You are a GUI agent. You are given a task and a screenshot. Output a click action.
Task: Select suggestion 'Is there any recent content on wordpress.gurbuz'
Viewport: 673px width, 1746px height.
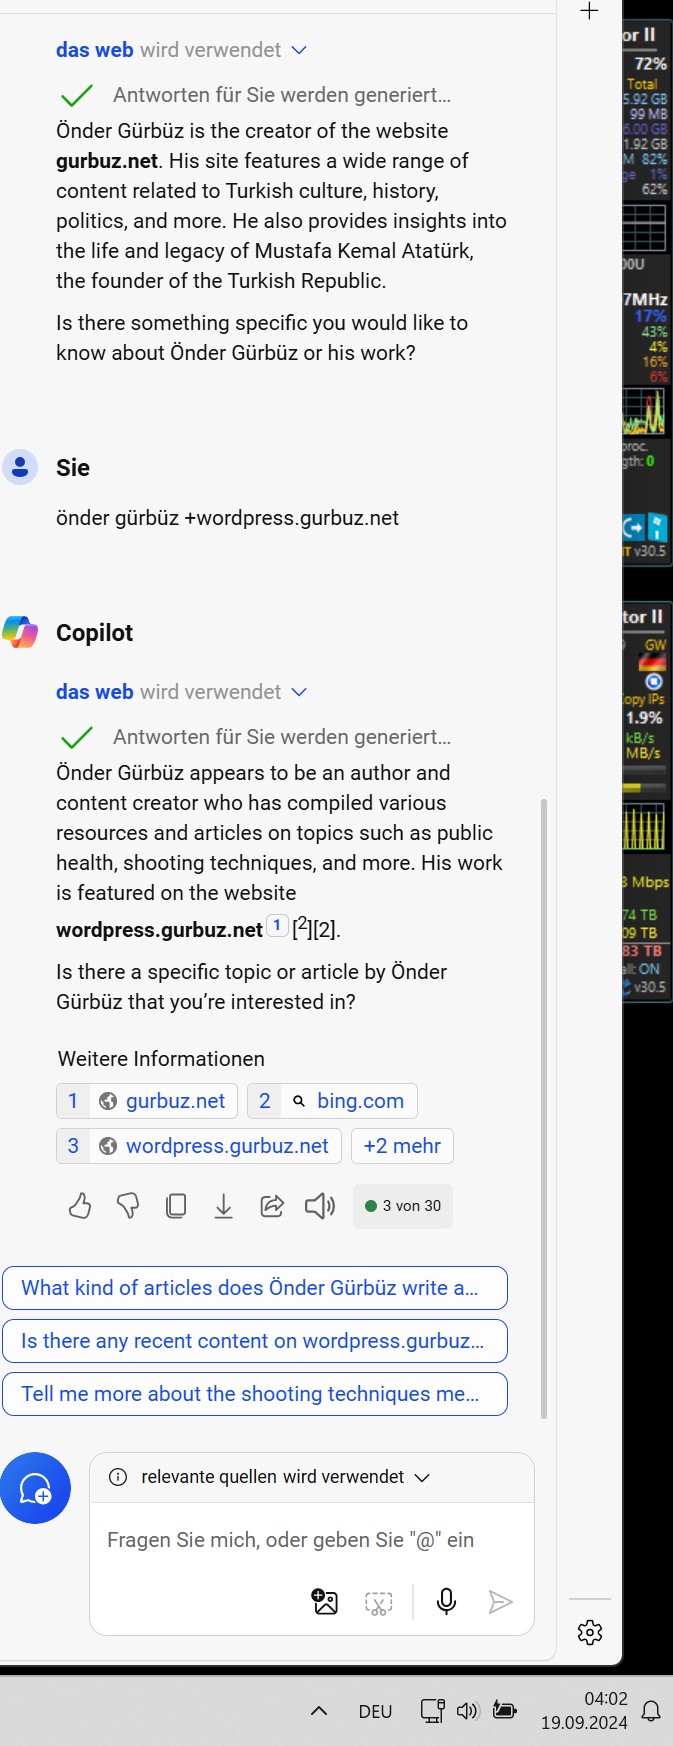[255, 1341]
